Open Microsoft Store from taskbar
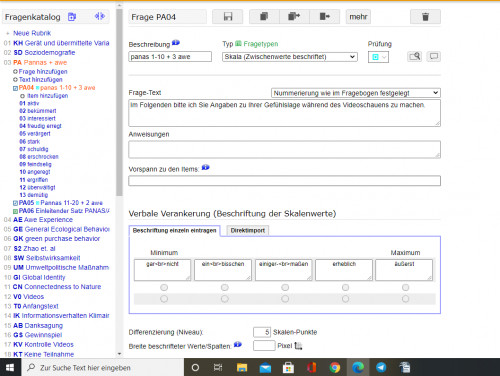 coord(288,368)
